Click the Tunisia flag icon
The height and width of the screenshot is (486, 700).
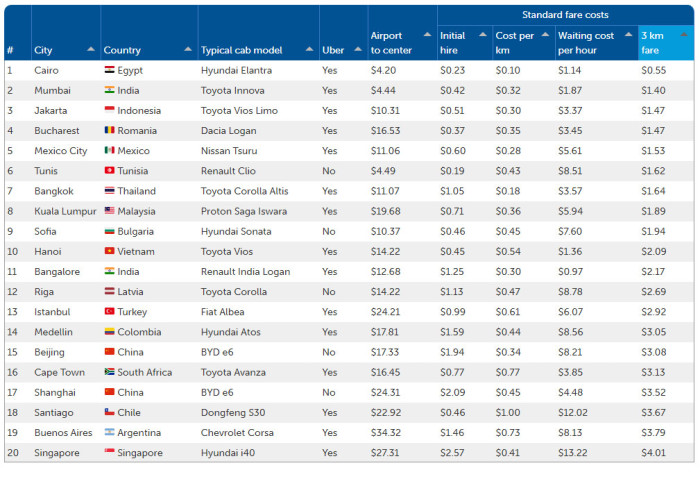point(109,170)
